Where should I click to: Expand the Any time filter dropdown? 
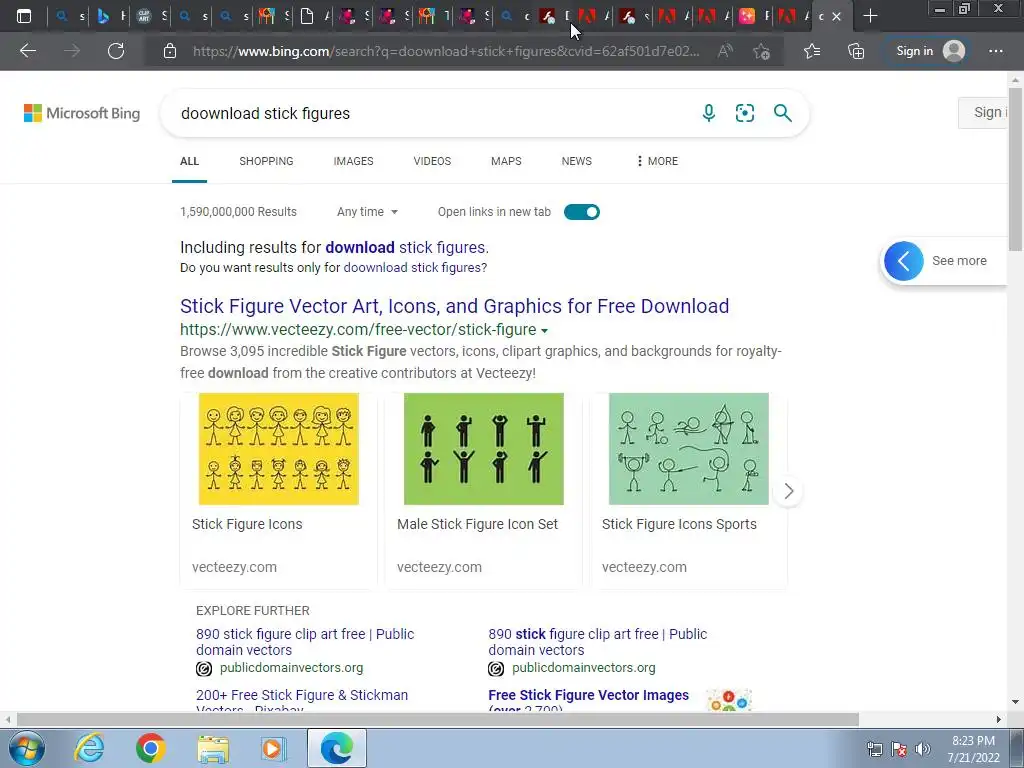pos(367,212)
